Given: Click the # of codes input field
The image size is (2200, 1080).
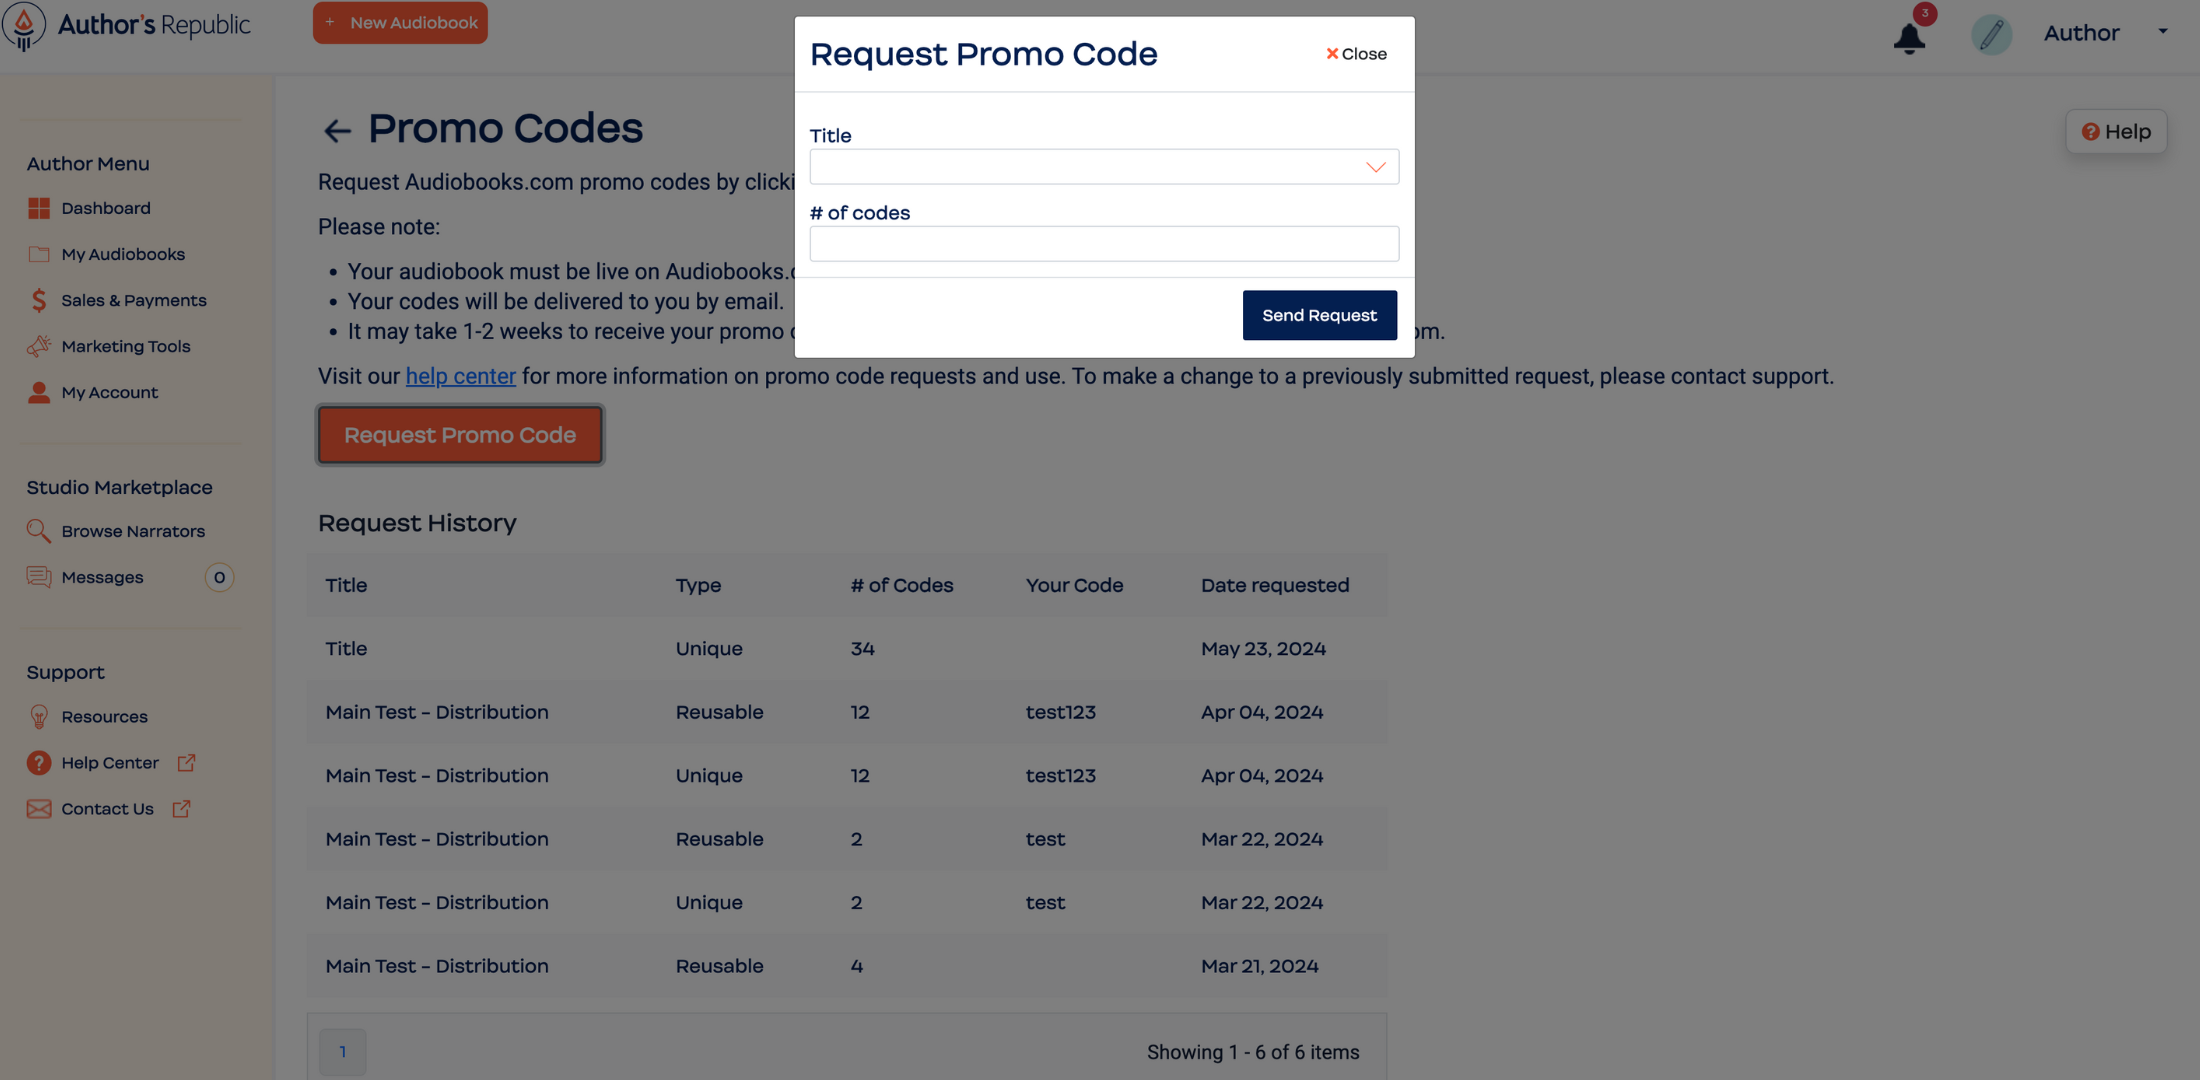Looking at the screenshot, I should (x=1104, y=244).
